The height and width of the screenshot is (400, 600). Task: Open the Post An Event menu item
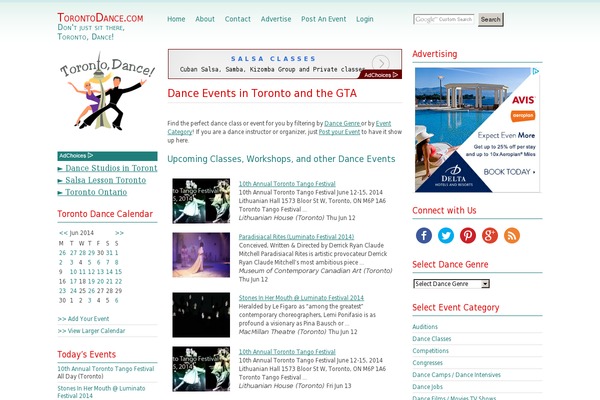pos(324,19)
